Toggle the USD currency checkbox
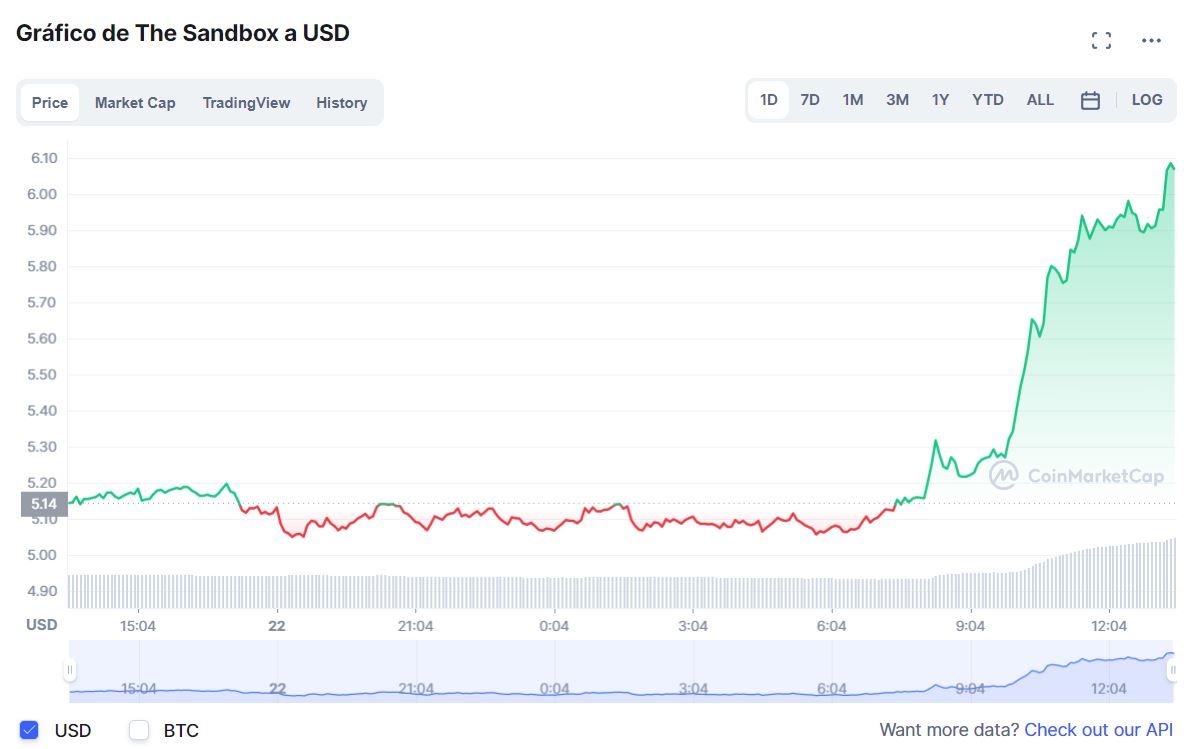This screenshot has width=1201, height=749. (29, 730)
